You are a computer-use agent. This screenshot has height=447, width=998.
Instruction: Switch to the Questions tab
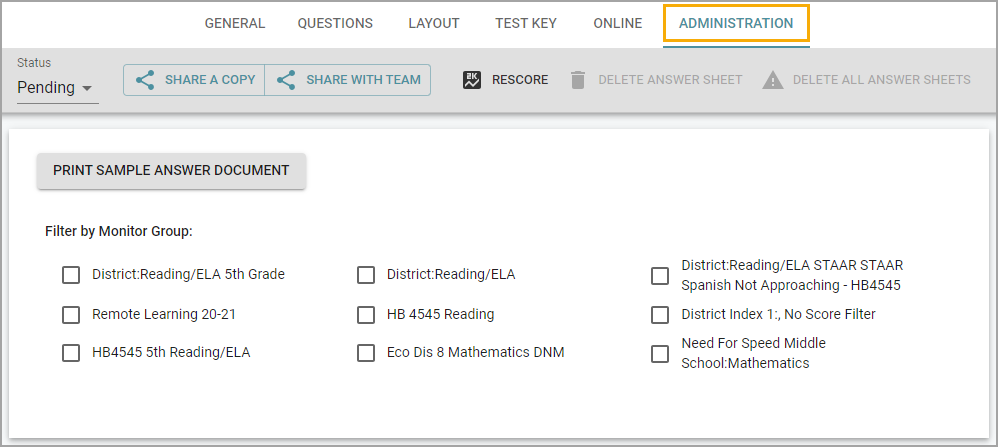click(x=335, y=24)
